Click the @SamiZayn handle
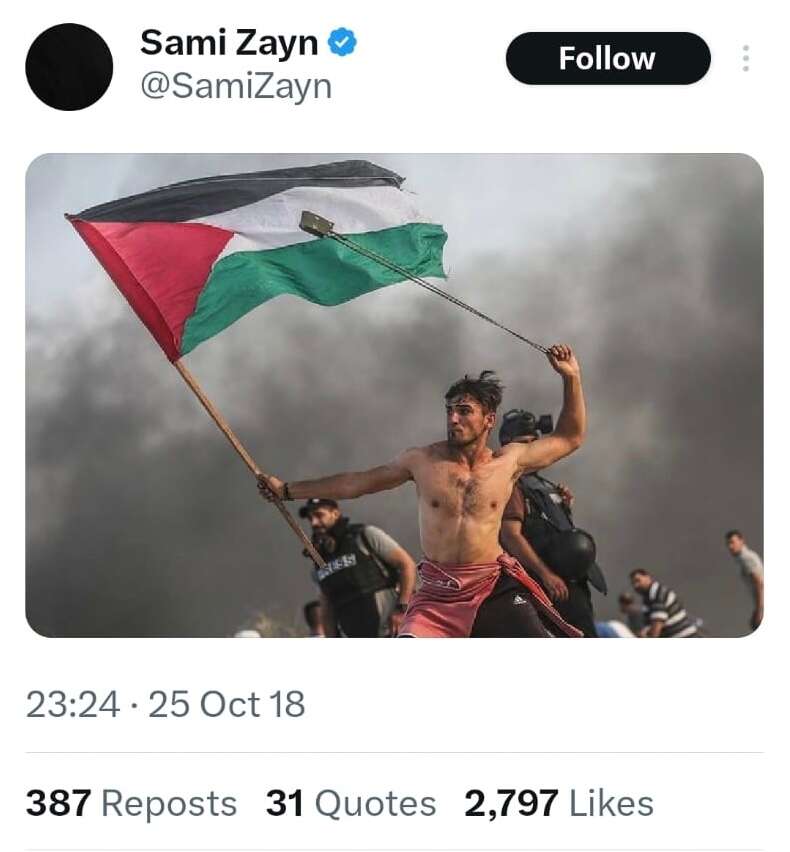This screenshot has height=852, width=790. tap(235, 87)
